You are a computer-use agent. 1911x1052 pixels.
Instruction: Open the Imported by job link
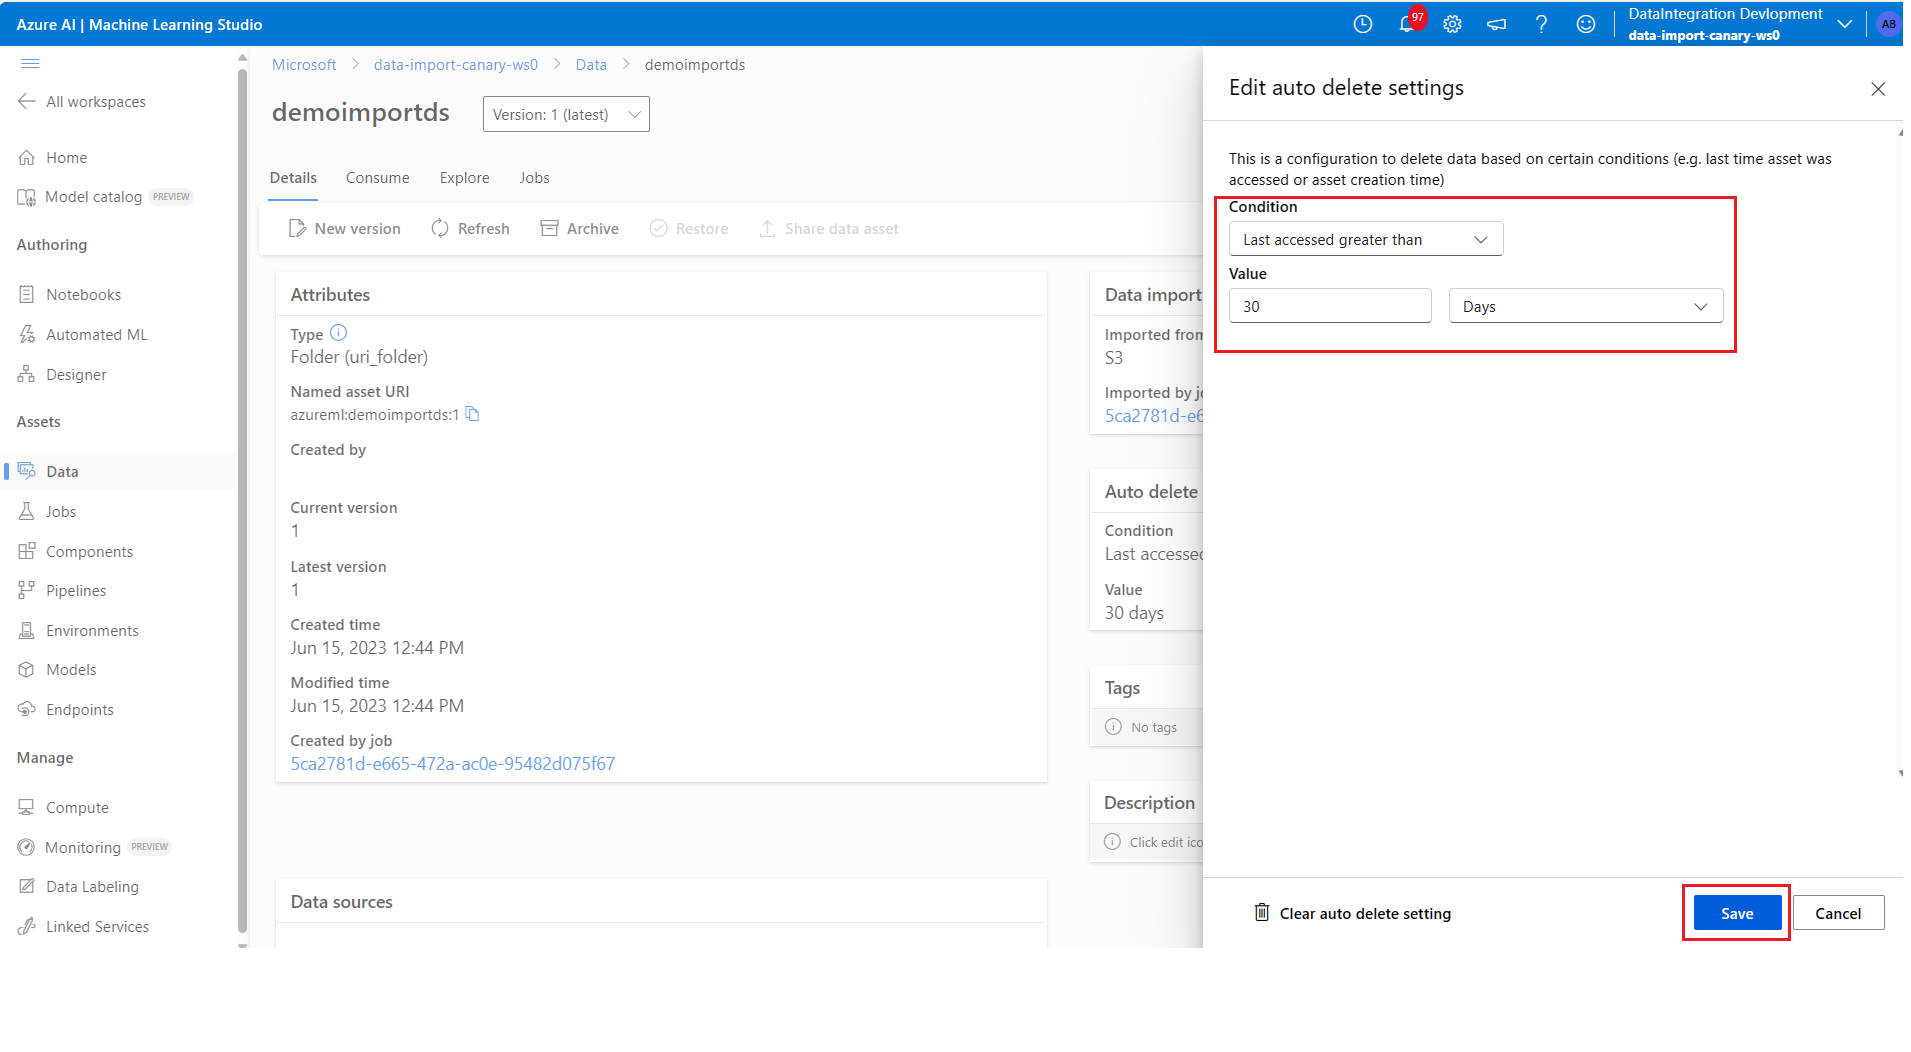tap(1154, 416)
